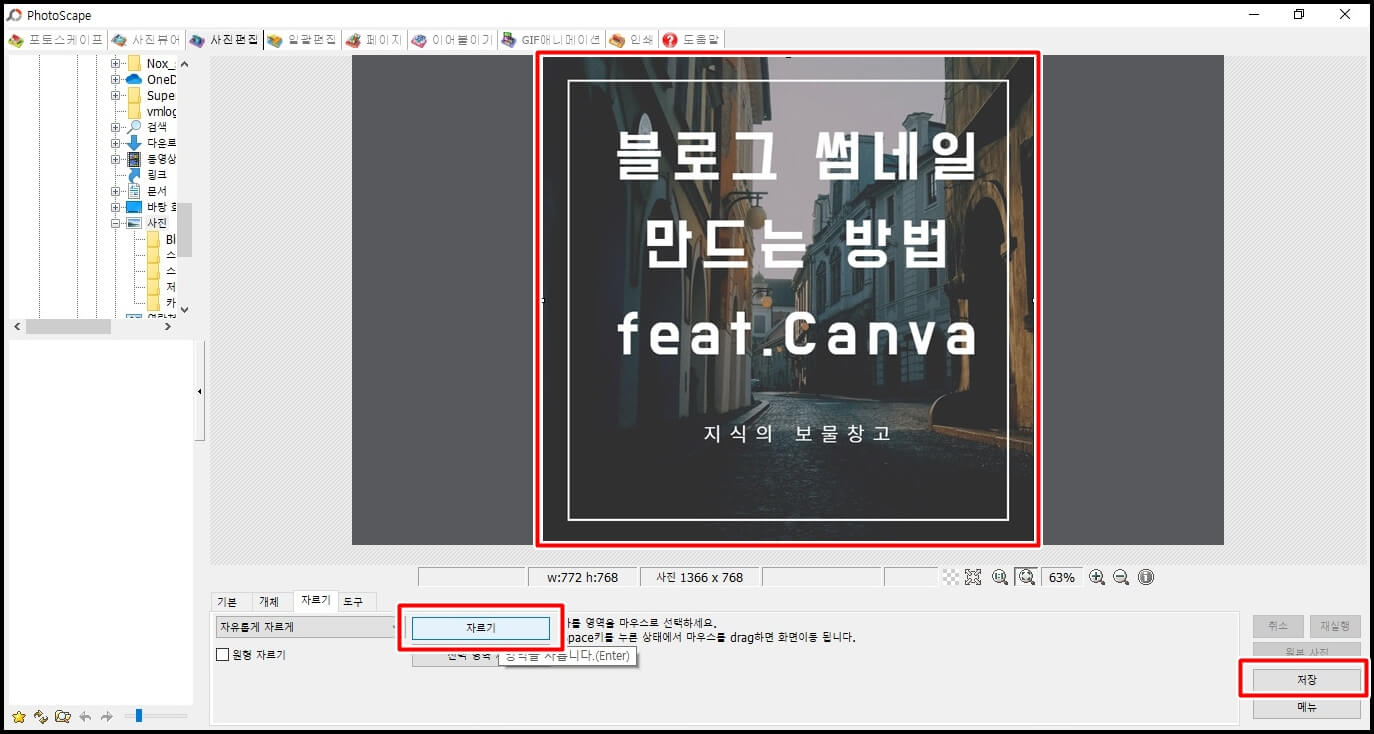Toggle the checkerboard transparency background icon
This screenshot has height=734, width=1374.
tap(950, 577)
